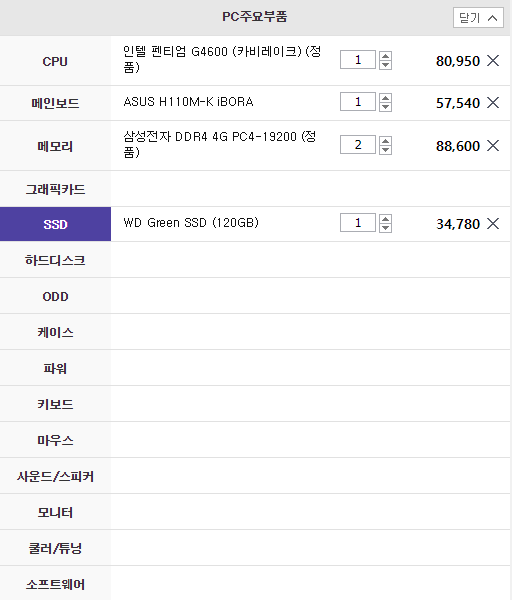Remove the ASUS H110M-K motherboard item

[x=493, y=102]
